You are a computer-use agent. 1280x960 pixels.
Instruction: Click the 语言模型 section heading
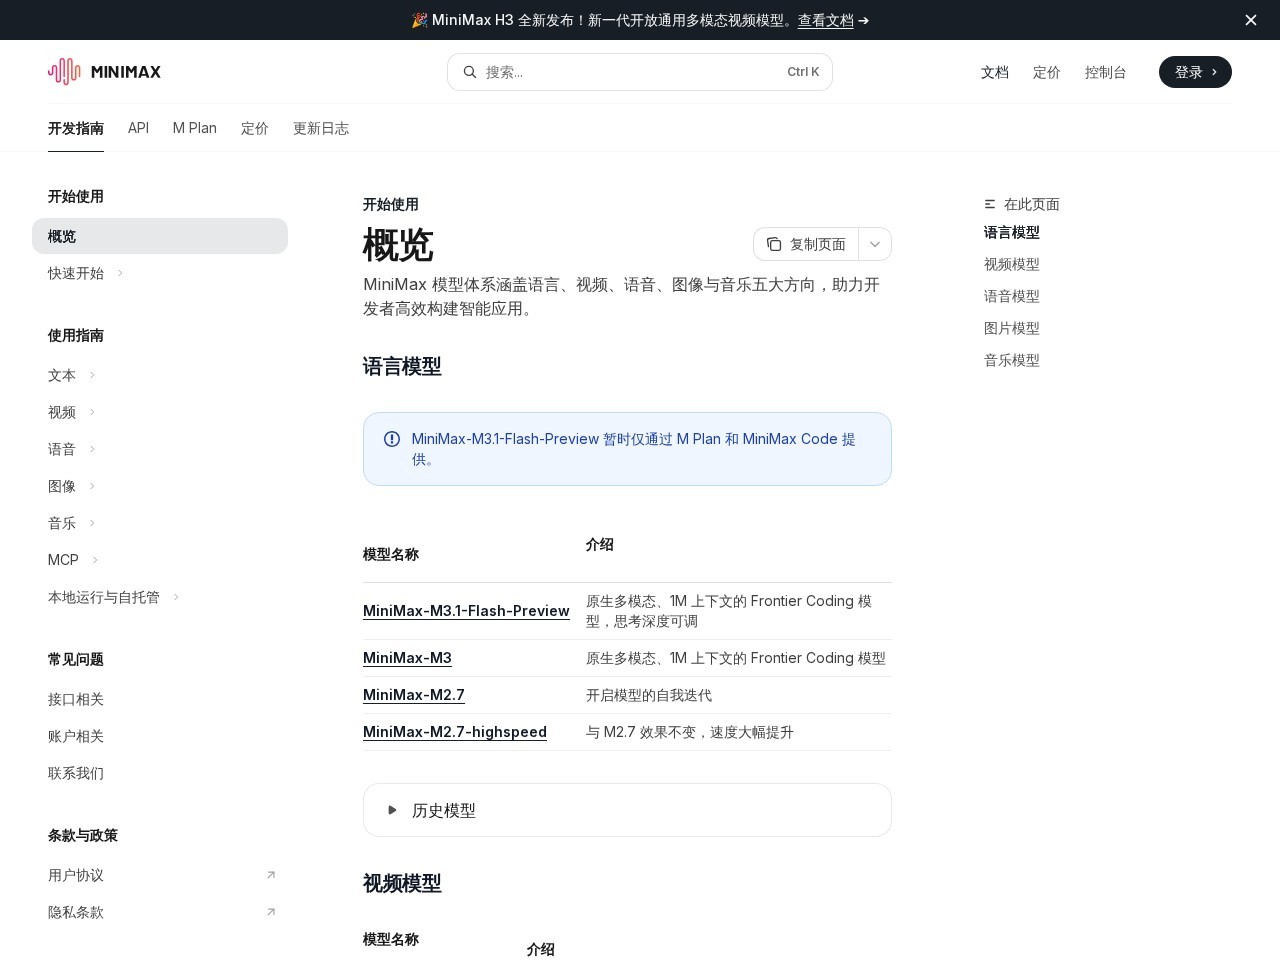[x=402, y=367]
